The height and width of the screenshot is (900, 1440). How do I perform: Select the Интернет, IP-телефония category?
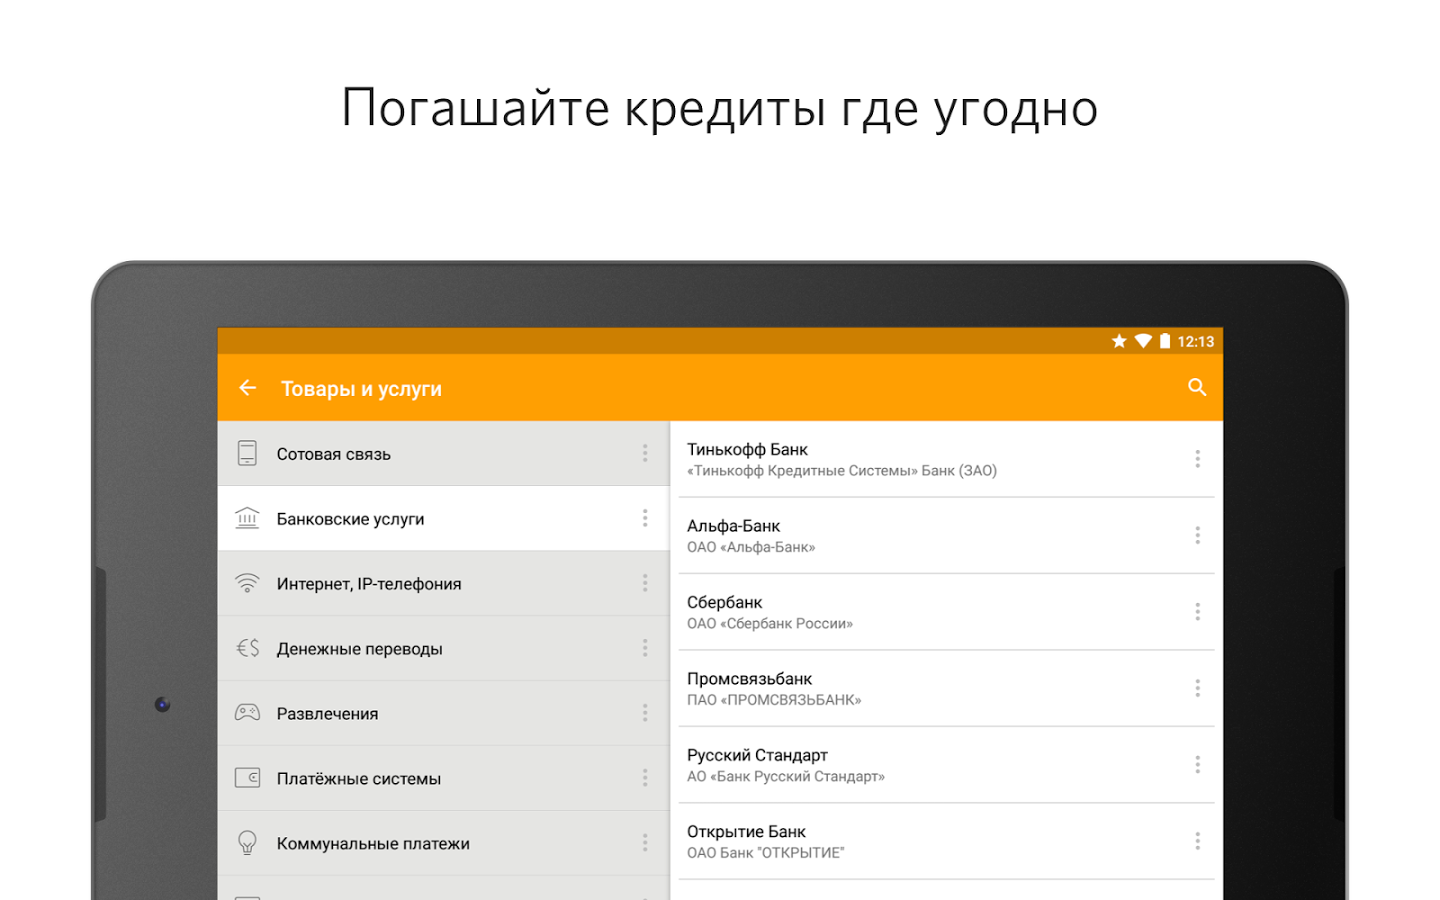click(443, 583)
